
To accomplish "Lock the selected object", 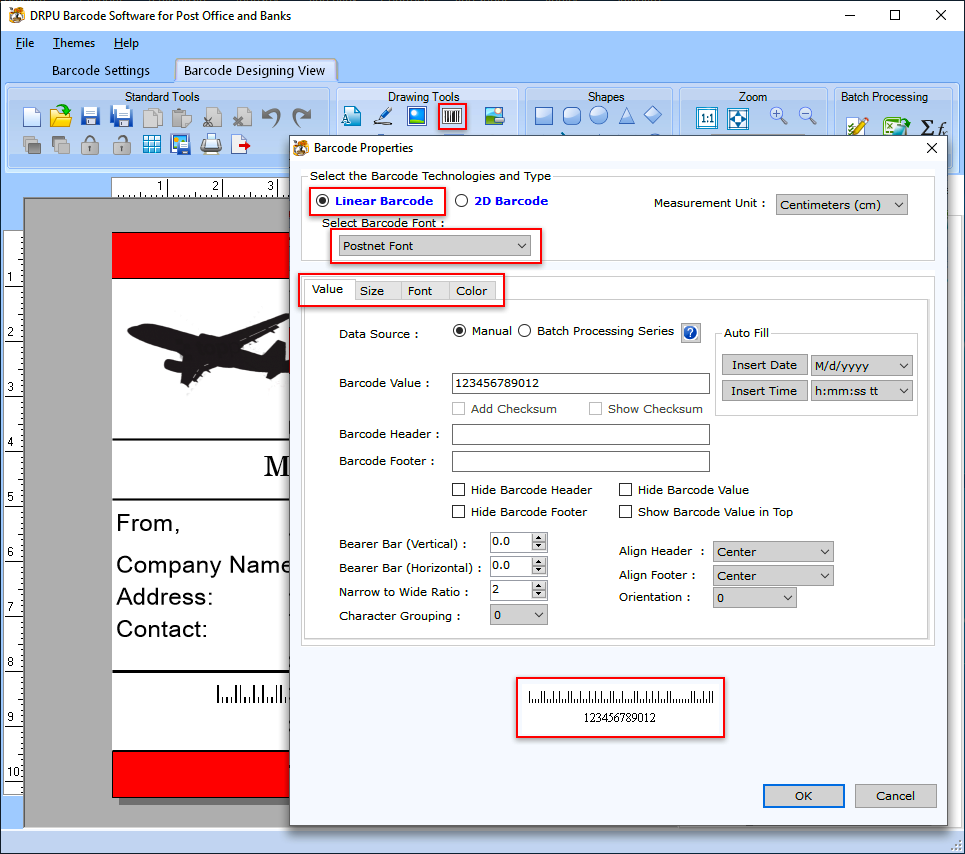I will pos(90,145).
